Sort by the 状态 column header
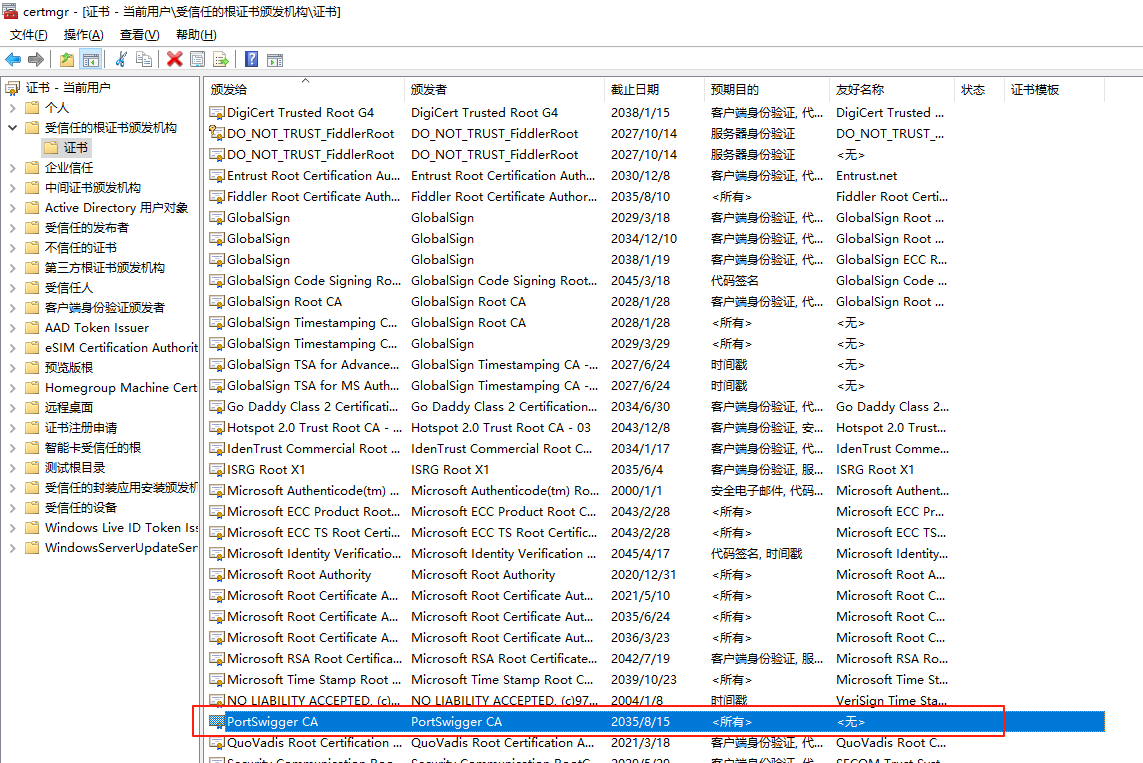The width and height of the screenshot is (1143, 763). pyautogui.click(x=979, y=90)
